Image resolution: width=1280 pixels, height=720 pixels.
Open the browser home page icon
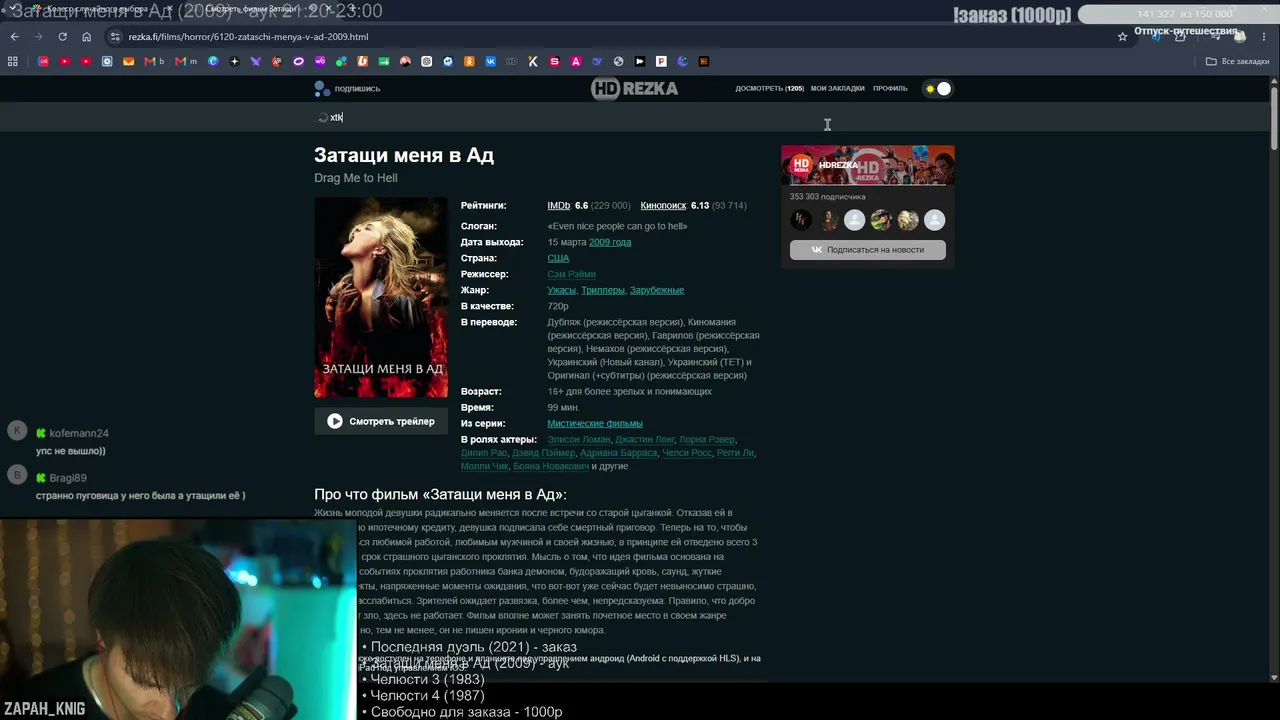point(87,37)
